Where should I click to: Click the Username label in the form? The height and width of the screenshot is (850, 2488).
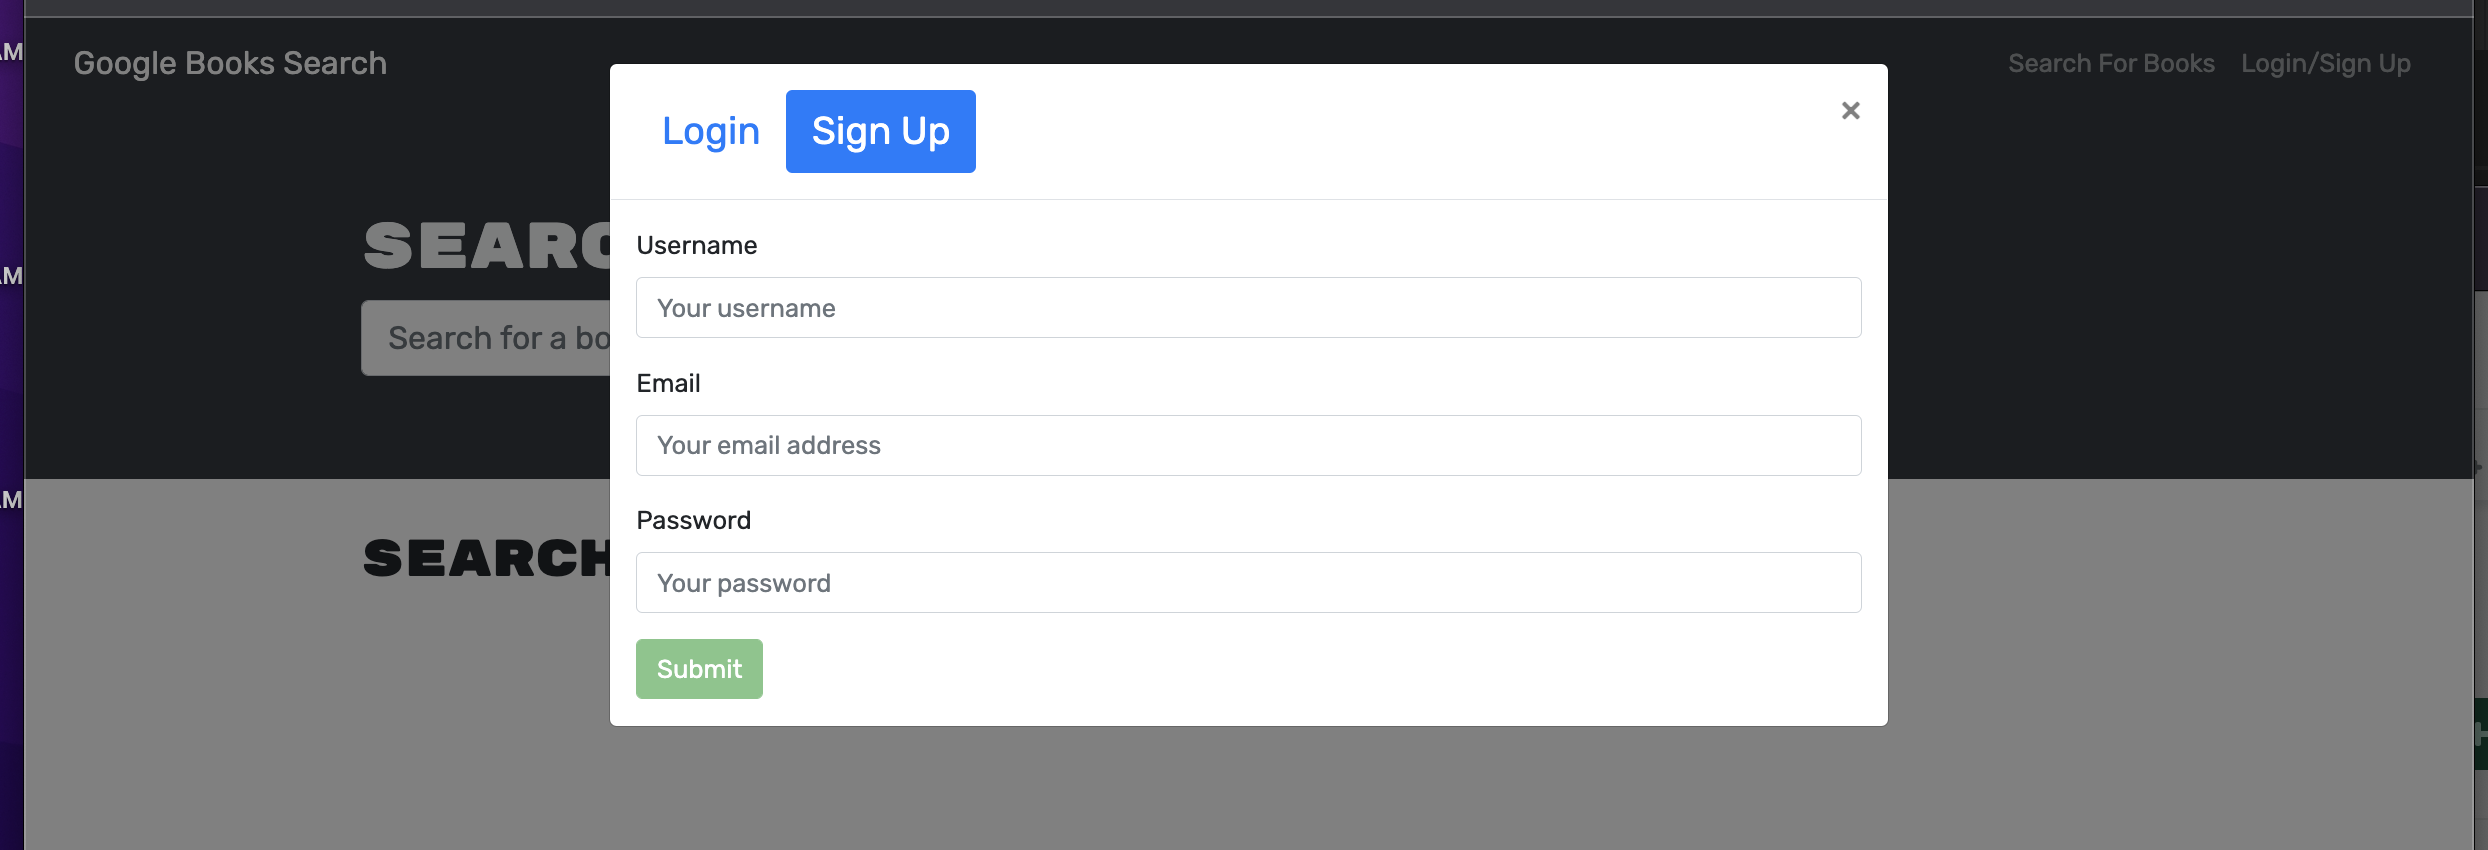coord(696,245)
